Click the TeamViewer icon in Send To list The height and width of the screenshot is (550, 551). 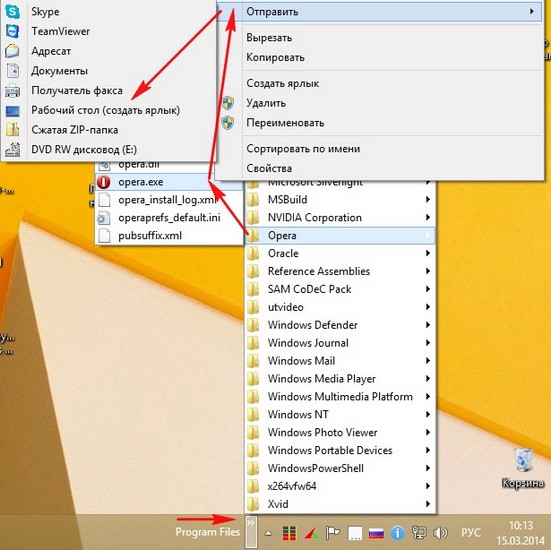[x=13, y=31]
